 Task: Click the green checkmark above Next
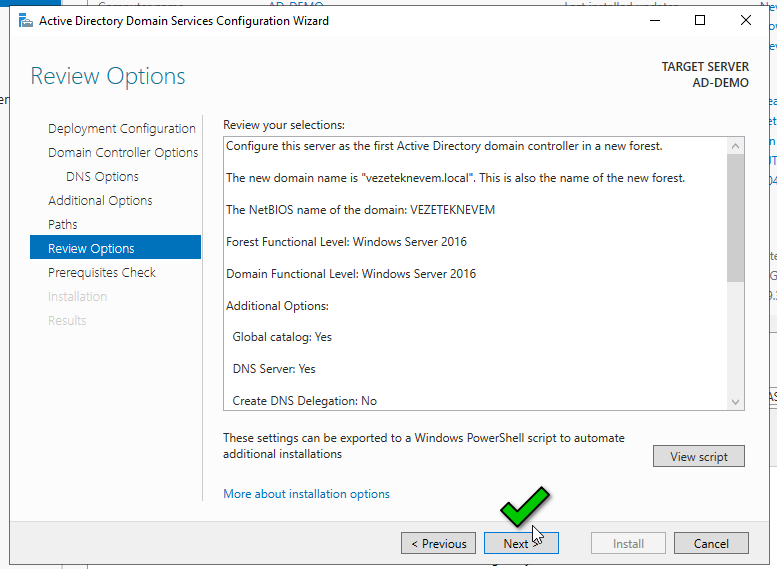525,505
